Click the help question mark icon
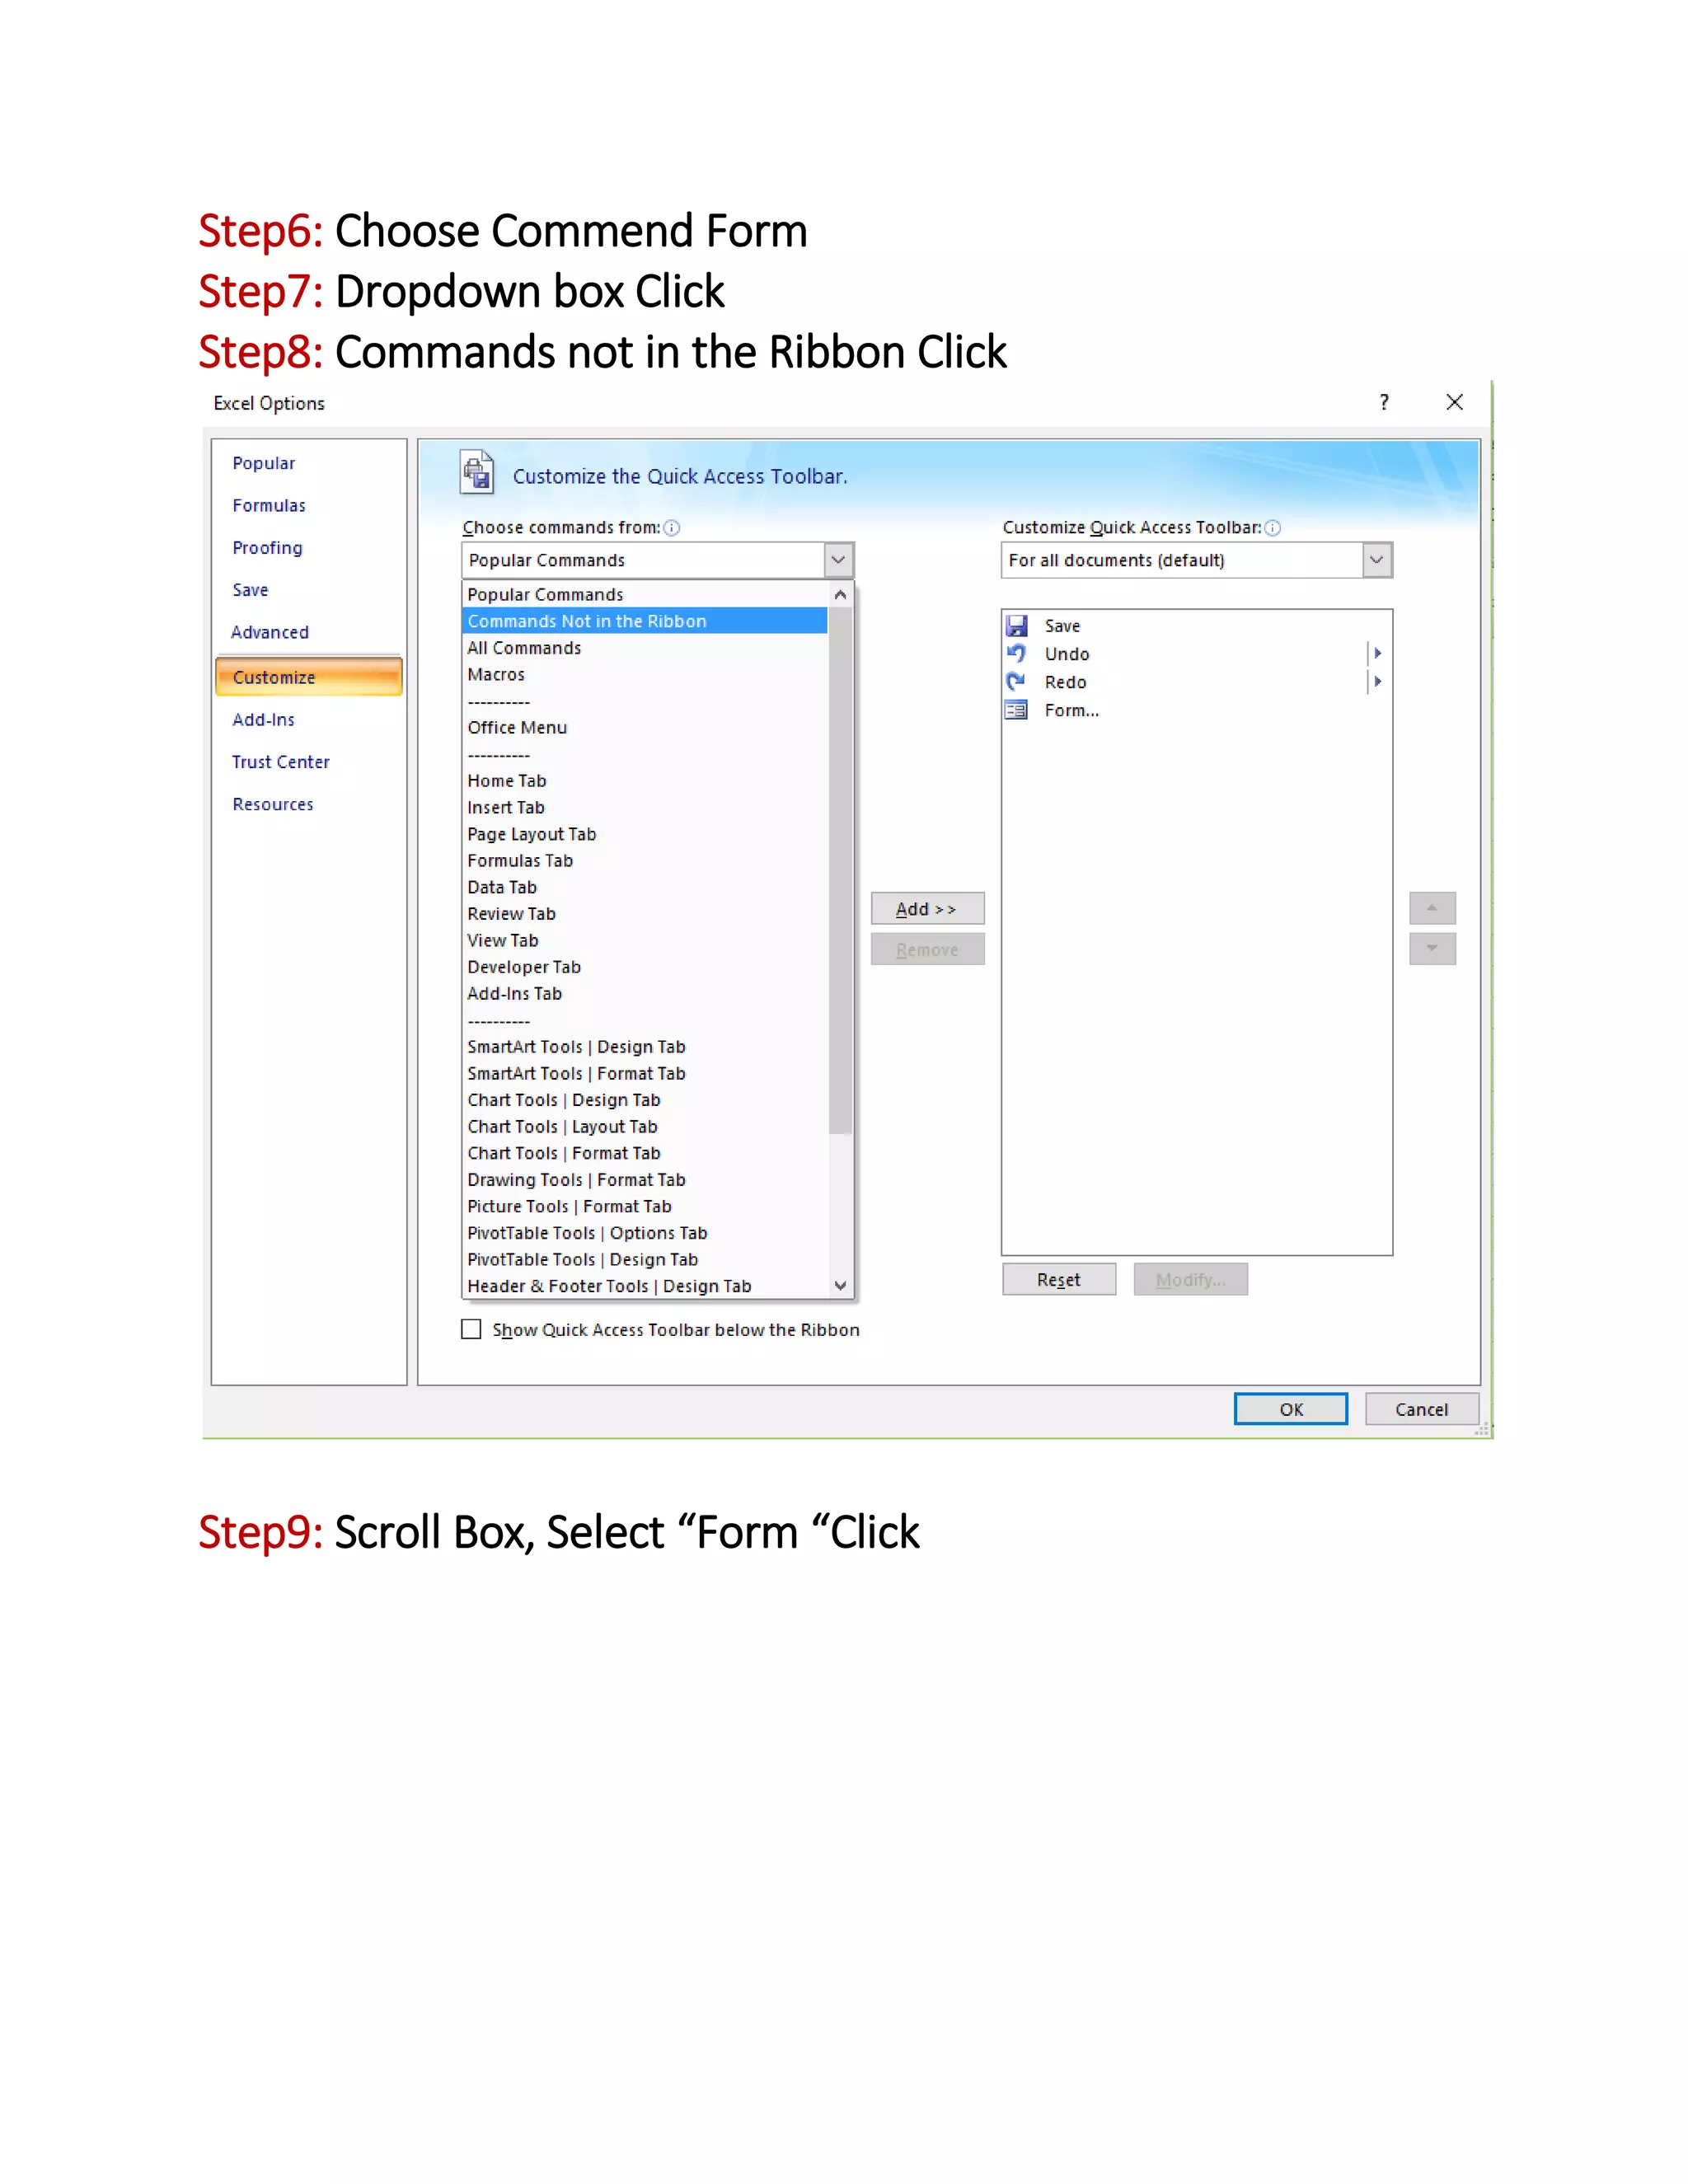 click(x=1384, y=402)
